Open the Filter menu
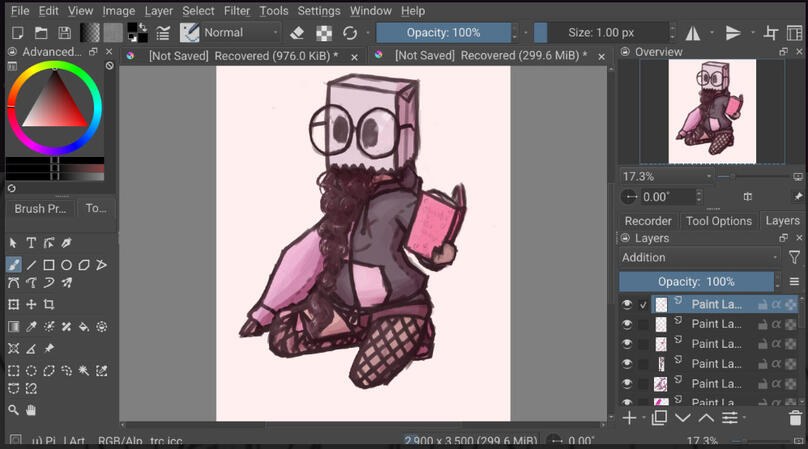 [x=237, y=10]
